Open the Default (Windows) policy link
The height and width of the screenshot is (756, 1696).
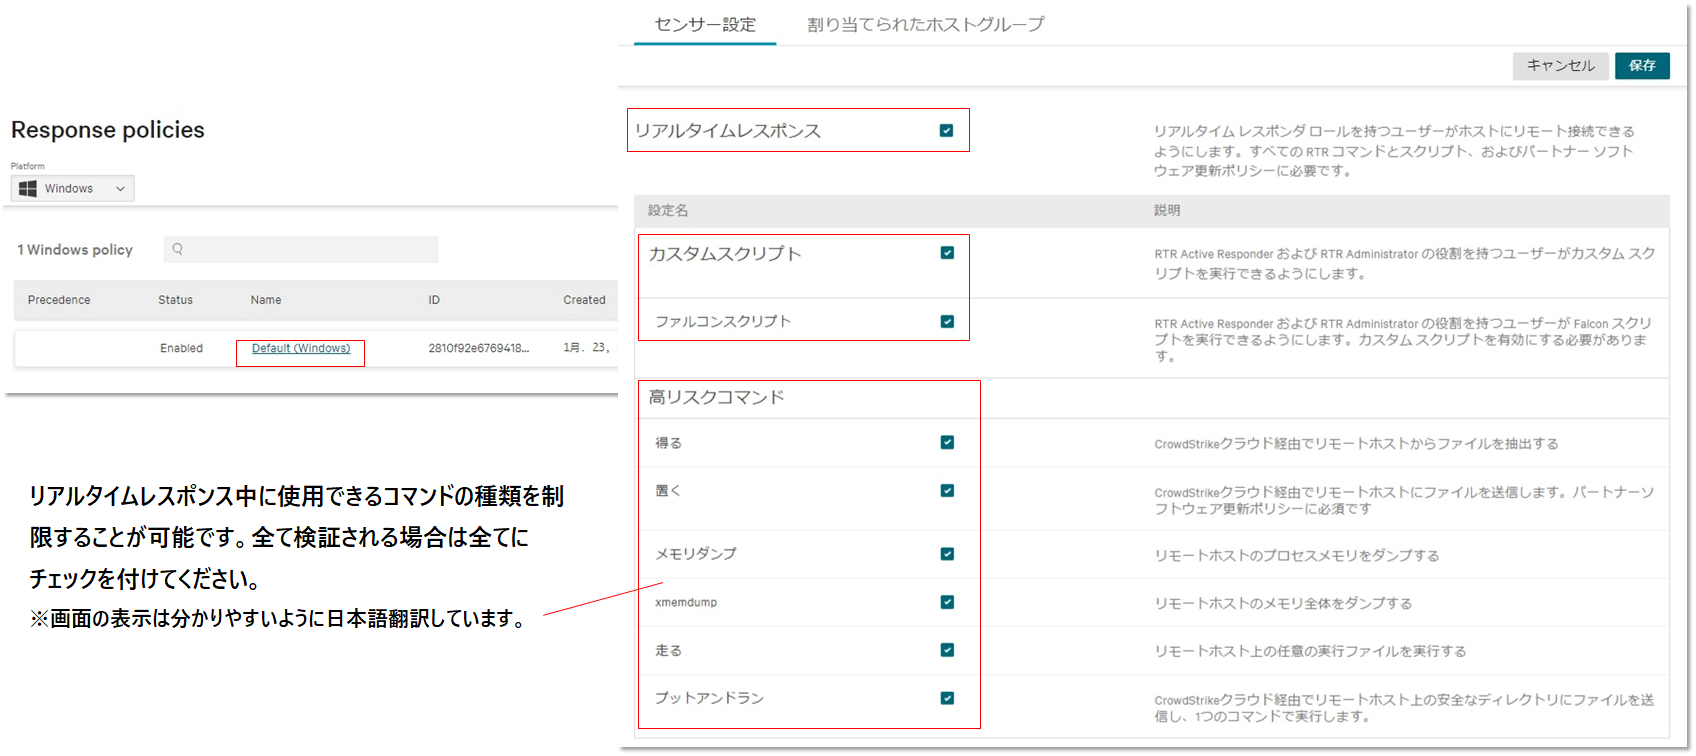[x=301, y=349]
